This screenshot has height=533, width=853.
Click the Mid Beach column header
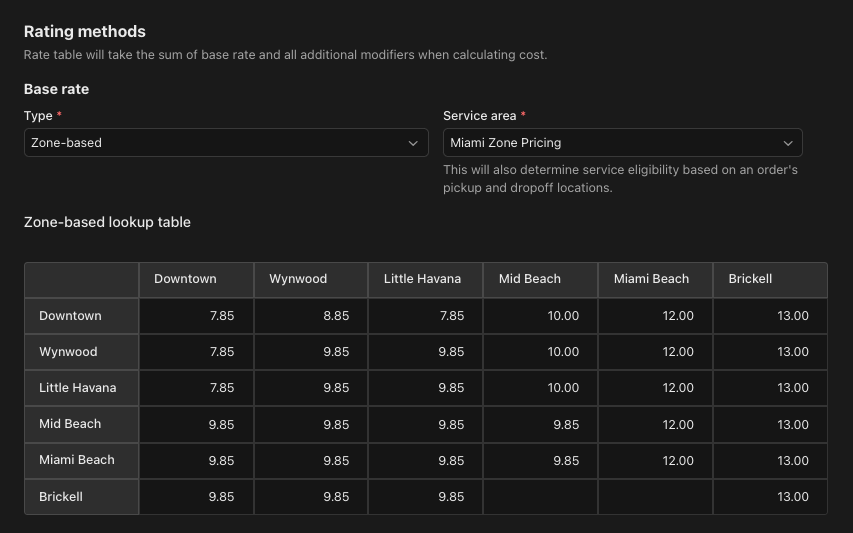[541, 280]
